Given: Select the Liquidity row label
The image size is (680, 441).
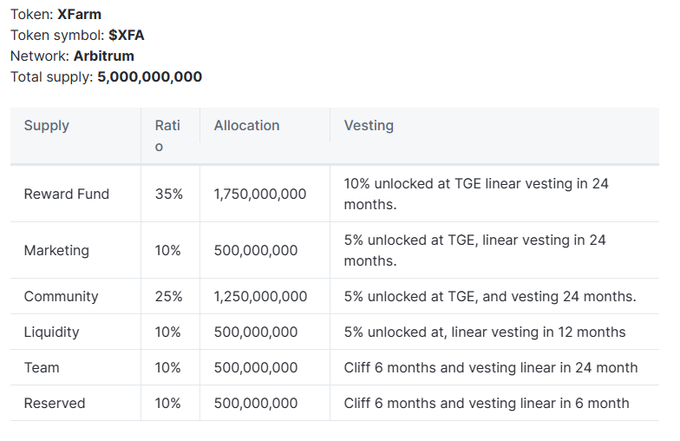Looking at the screenshot, I should tap(52, 332).
